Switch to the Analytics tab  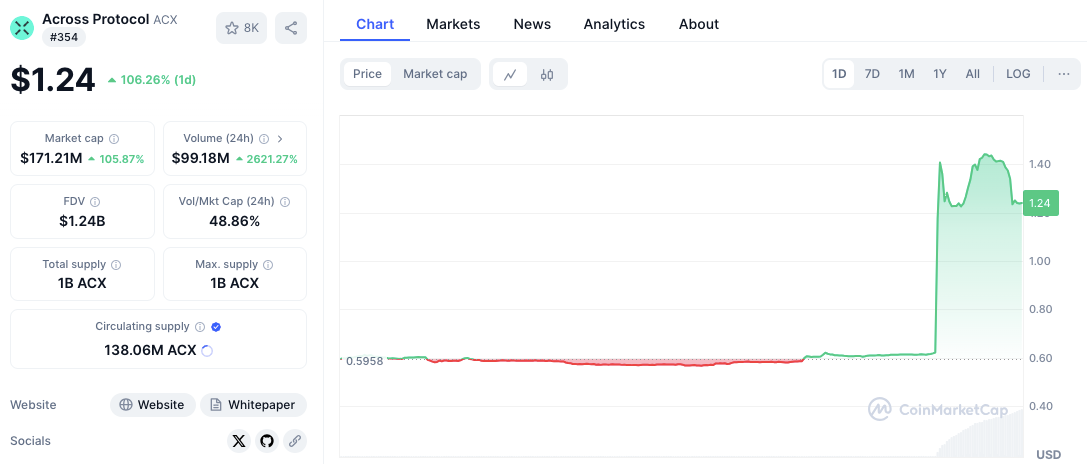[x=614, y=24]
